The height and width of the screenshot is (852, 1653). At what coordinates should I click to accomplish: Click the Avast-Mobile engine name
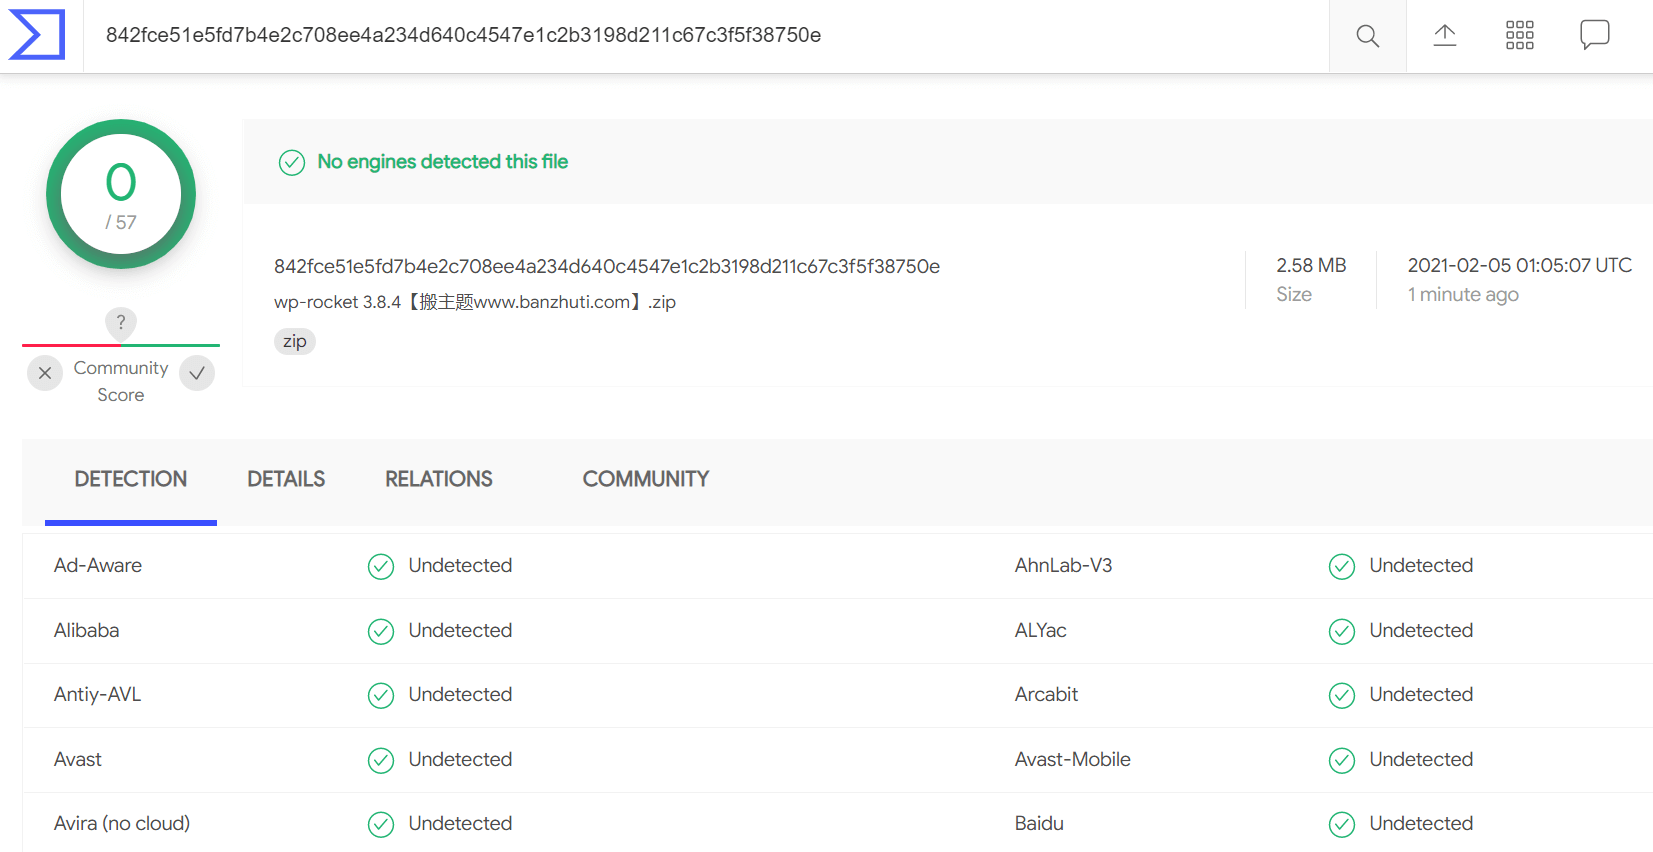(x=1073, y=759)
